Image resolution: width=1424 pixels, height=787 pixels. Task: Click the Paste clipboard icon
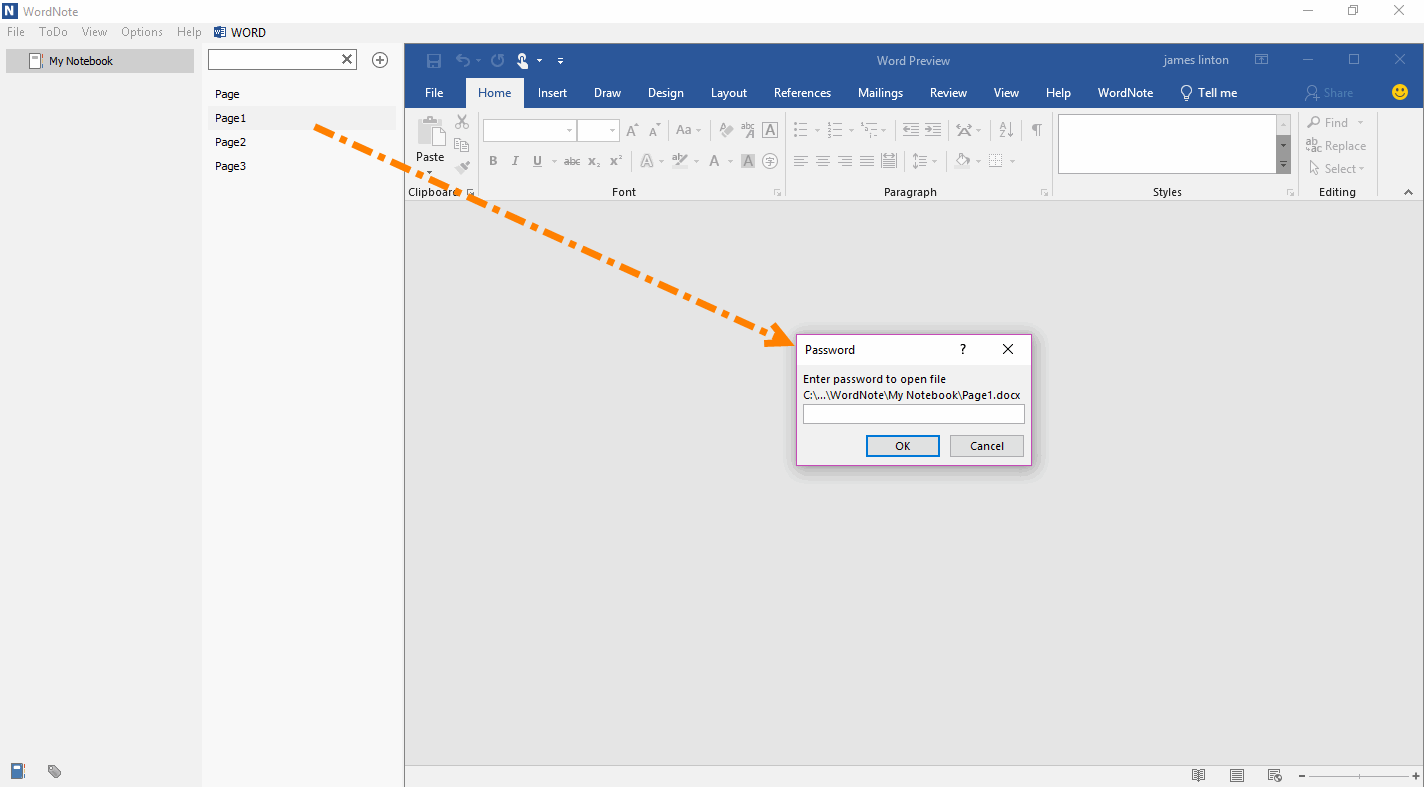click(431, 131)
